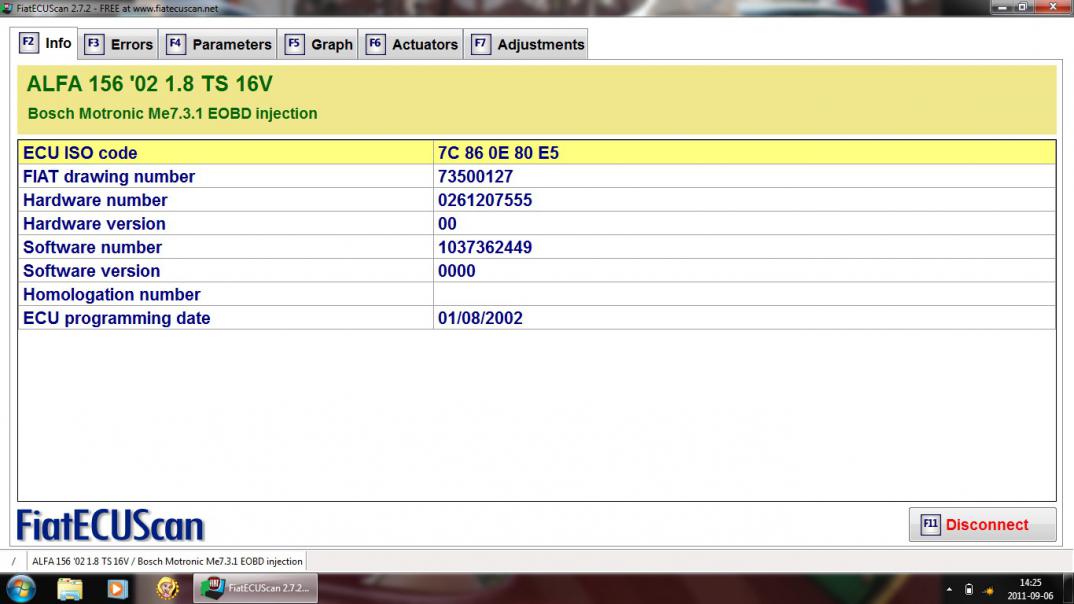This screenshot has height=604, width=1074.
Task: Select the Graph tab
Action: pyautogui.click(x=318, y=45)
